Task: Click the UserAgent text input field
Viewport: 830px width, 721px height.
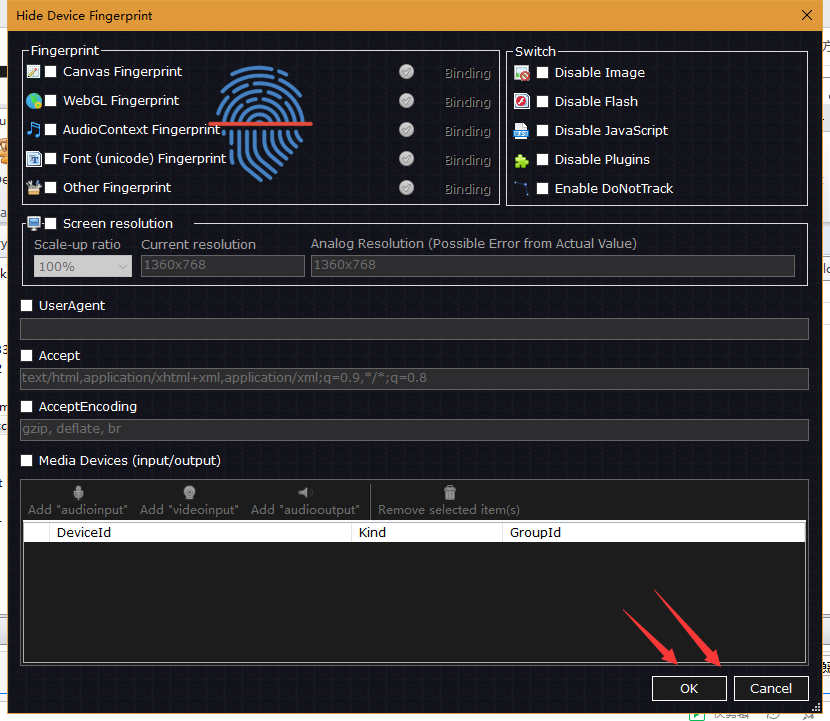Action: [414, 329]
